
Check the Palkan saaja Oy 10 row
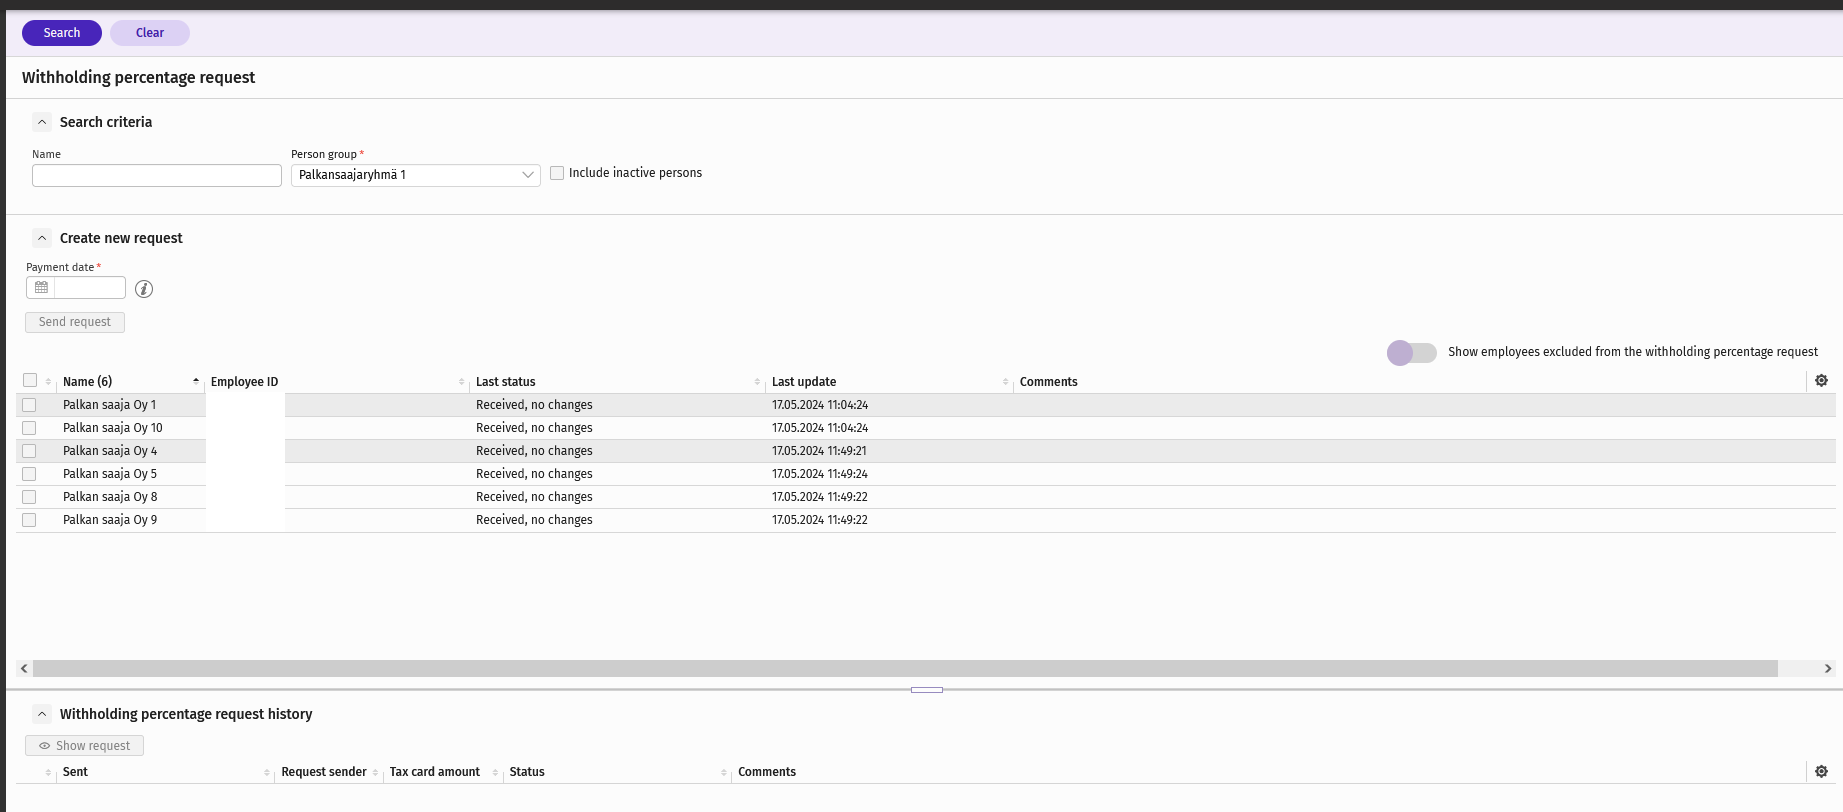click(x=29, y=428)
